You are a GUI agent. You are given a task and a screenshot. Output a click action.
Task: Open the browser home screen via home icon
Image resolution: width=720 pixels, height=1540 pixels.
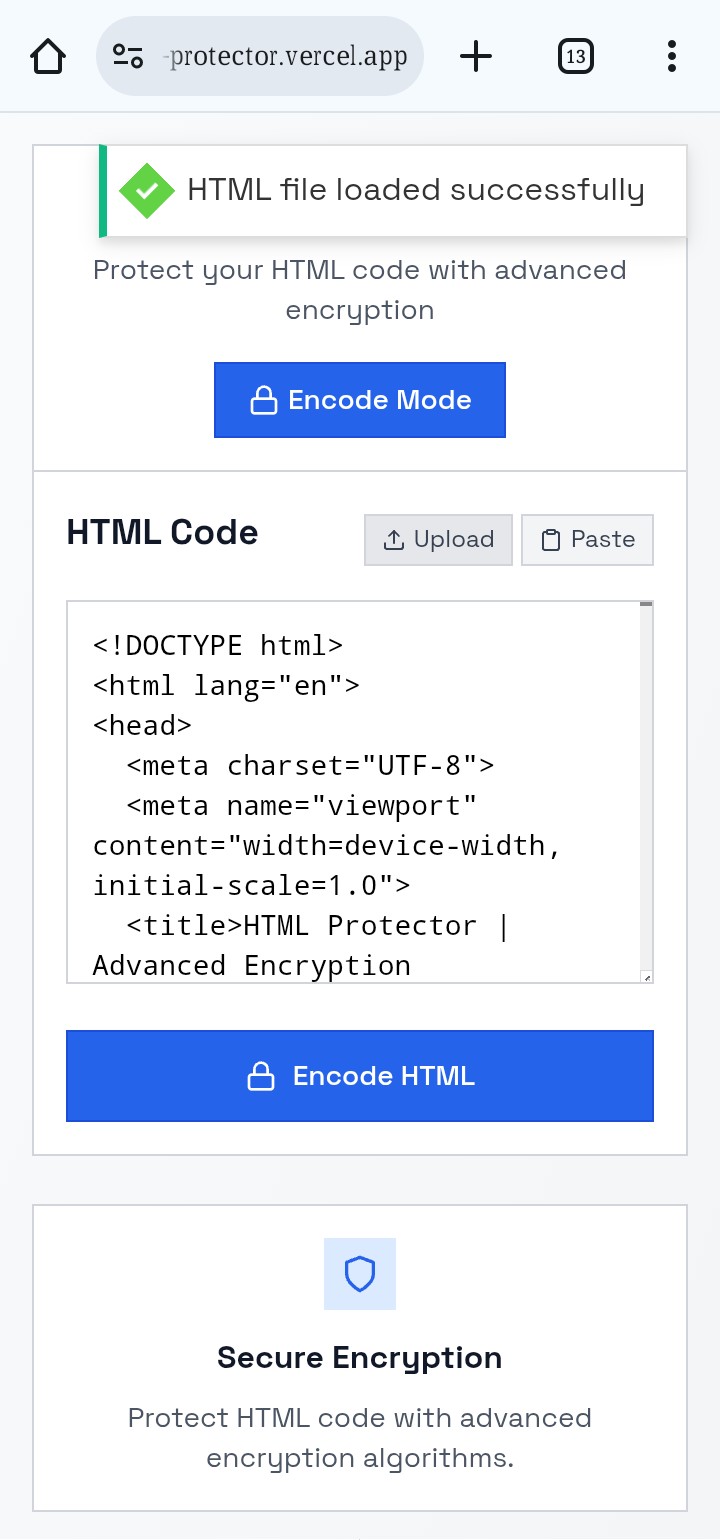point(47,56)
